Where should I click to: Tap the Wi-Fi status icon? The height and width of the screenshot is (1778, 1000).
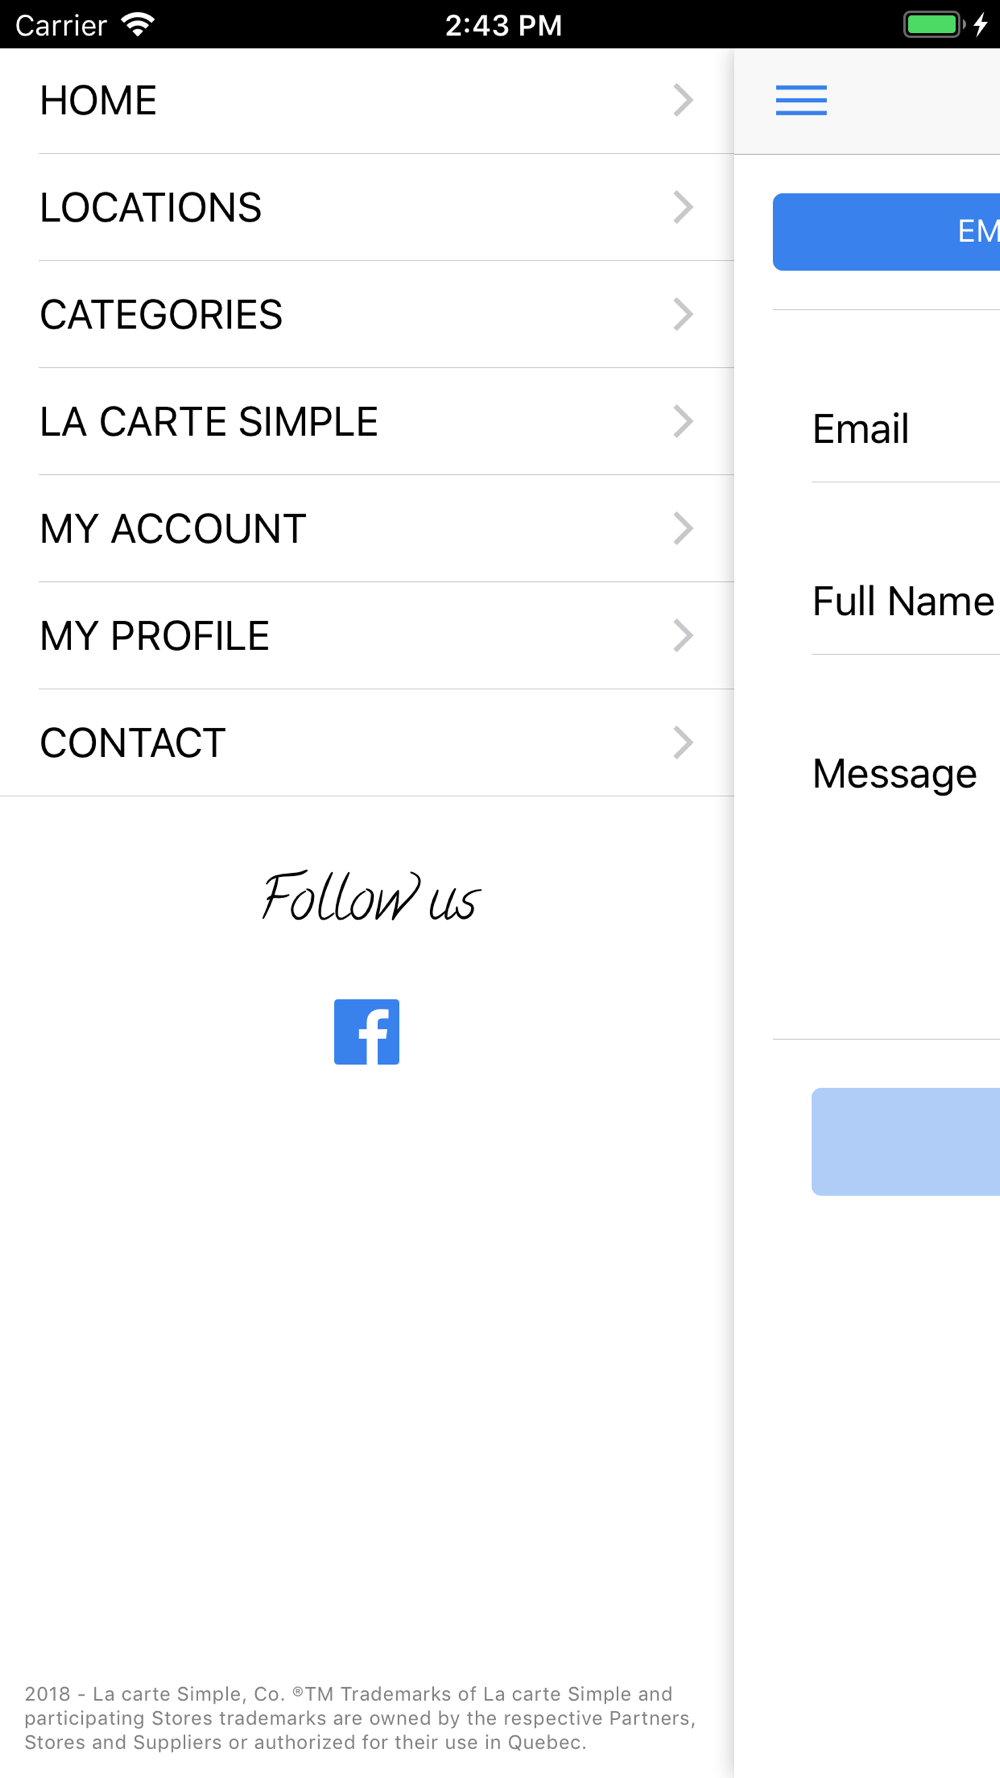coord(138,24)
